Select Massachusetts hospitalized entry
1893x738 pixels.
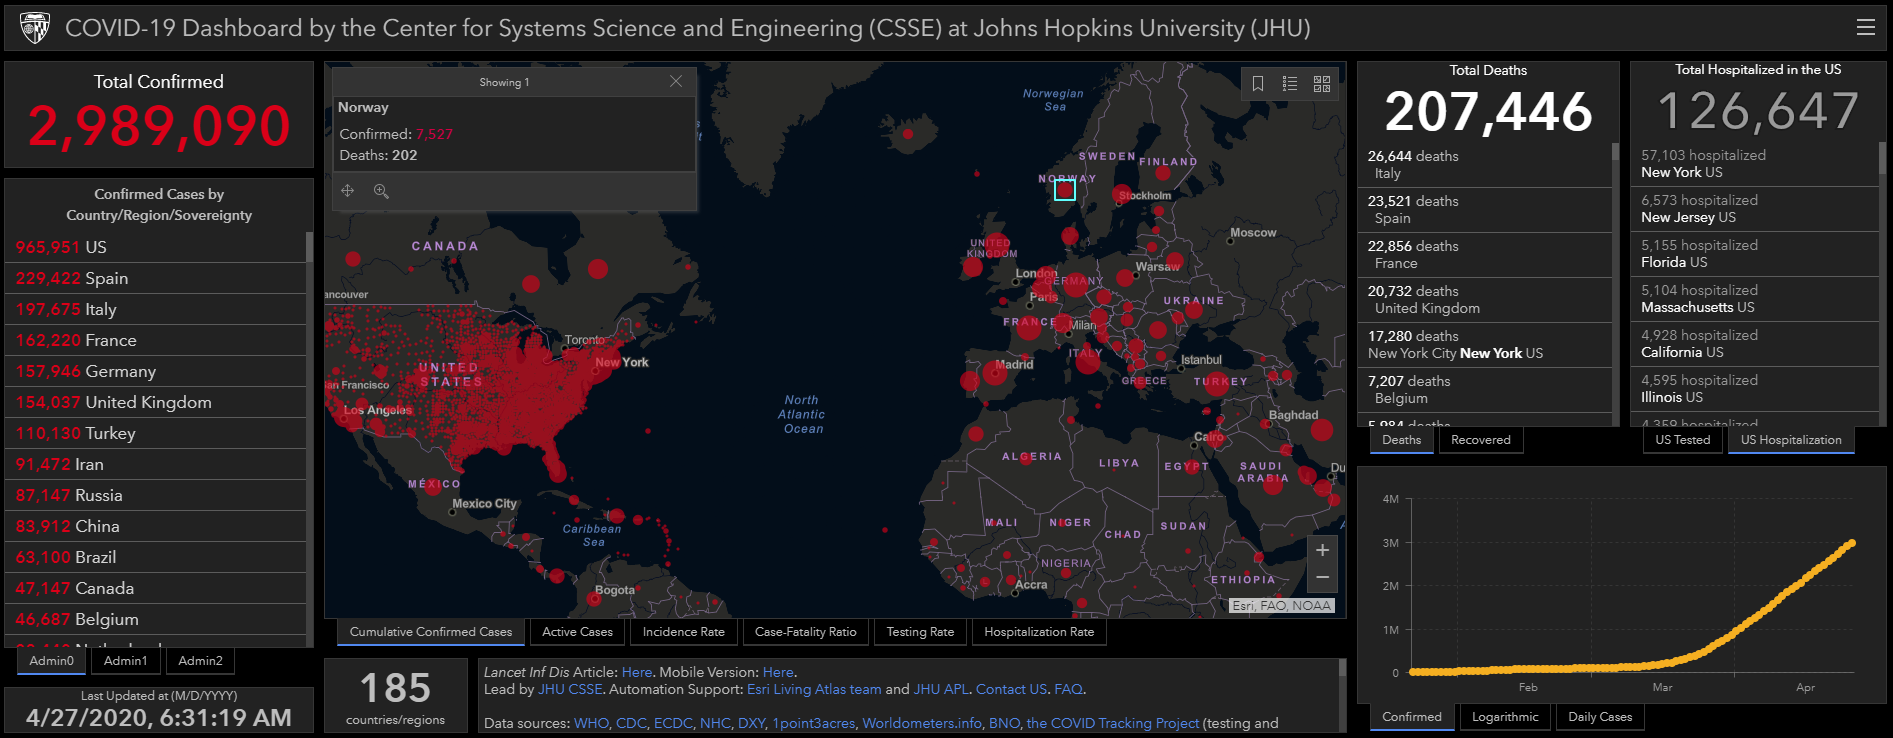[x=1755, y=299]
